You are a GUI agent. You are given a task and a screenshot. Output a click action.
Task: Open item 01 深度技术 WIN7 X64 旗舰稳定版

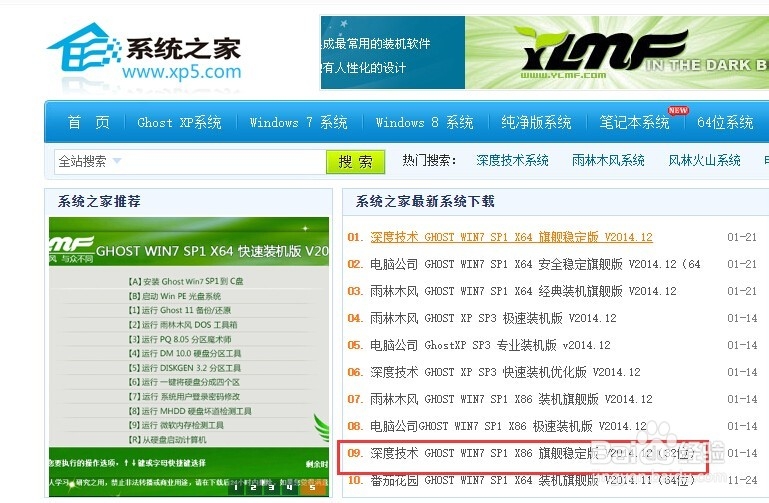pos(511,237)
